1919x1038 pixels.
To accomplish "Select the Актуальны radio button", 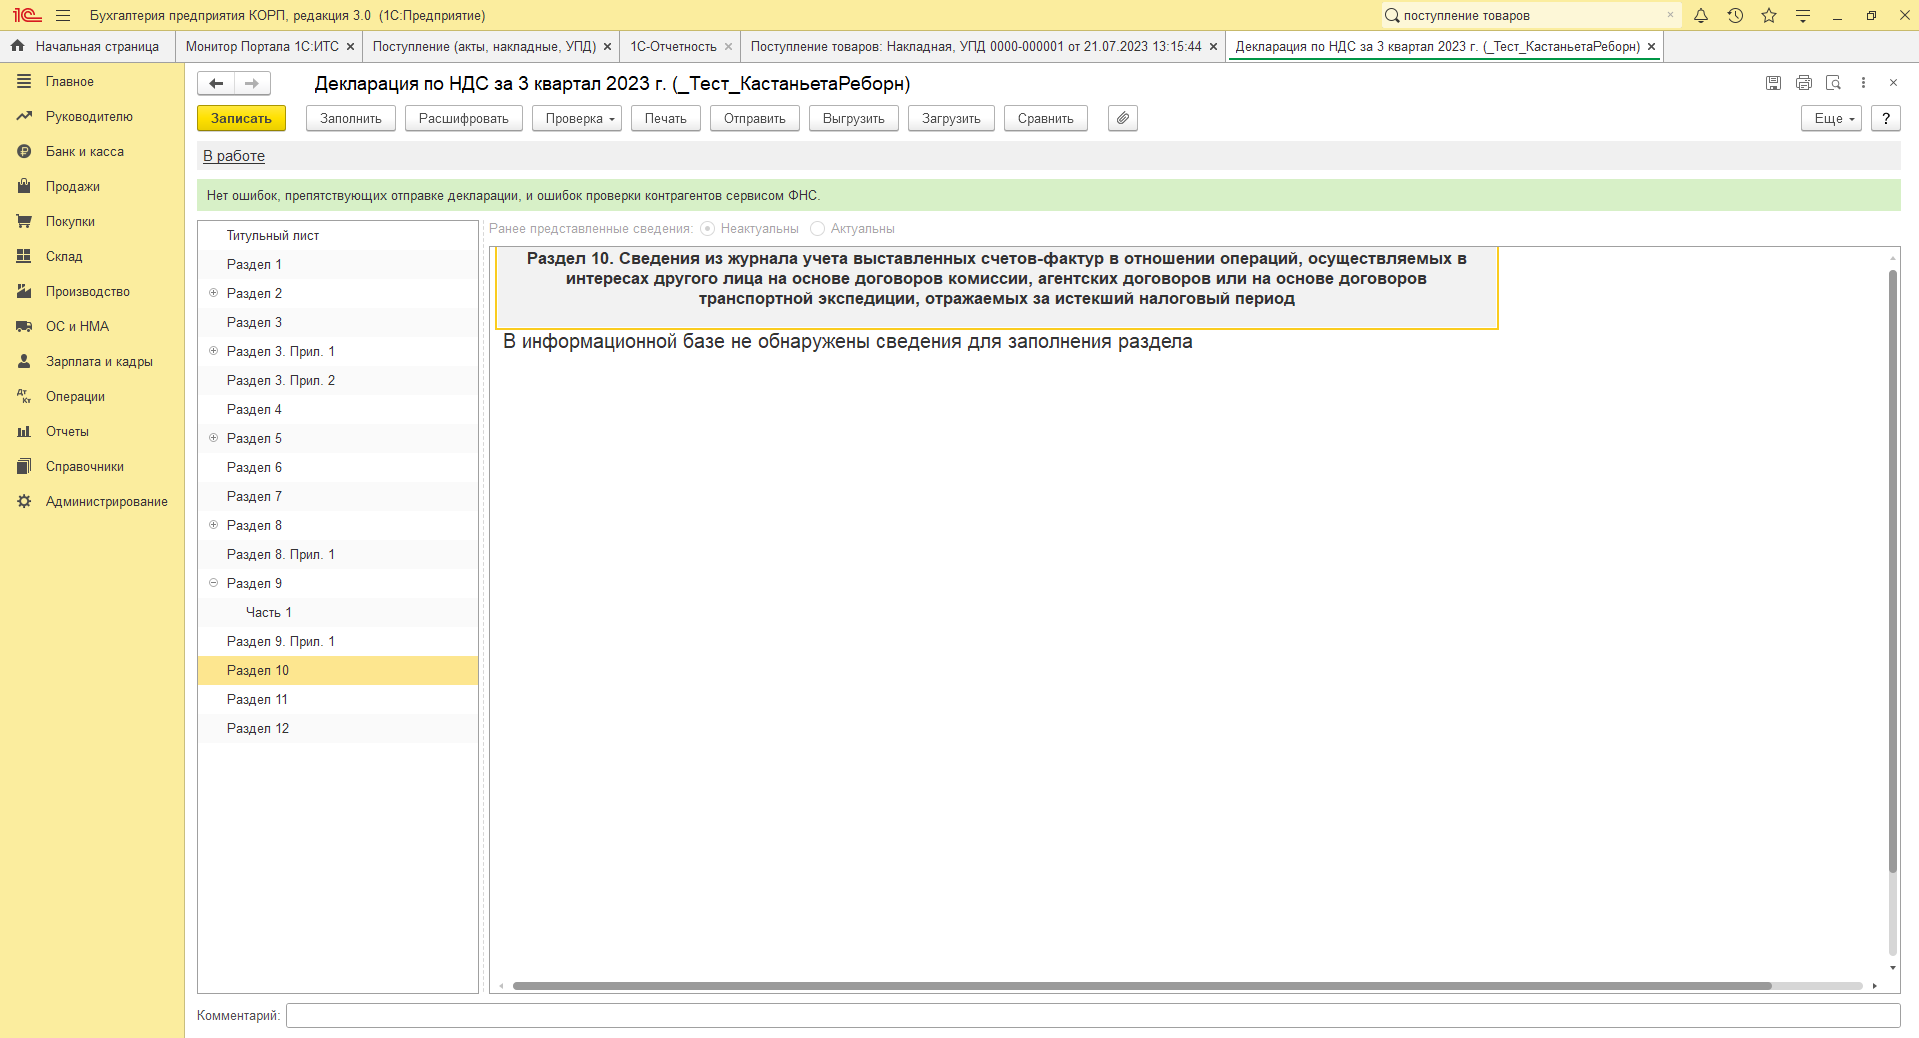I will click(x=818, y=229).
